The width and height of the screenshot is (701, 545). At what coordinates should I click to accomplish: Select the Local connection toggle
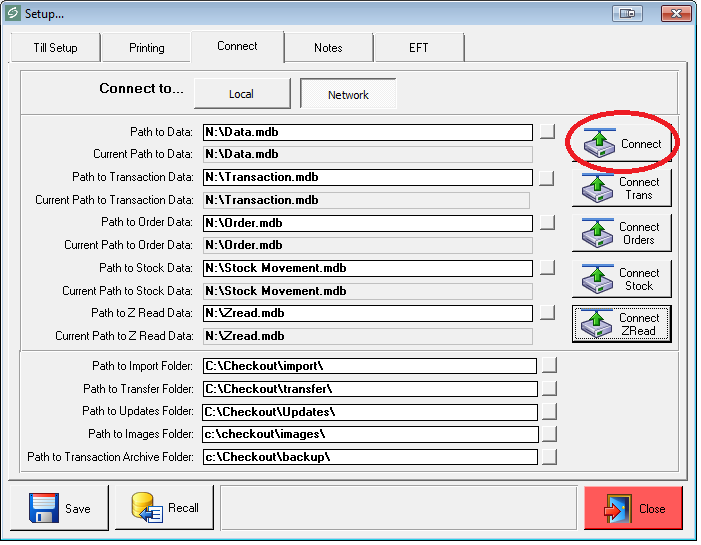coord(241,94)
